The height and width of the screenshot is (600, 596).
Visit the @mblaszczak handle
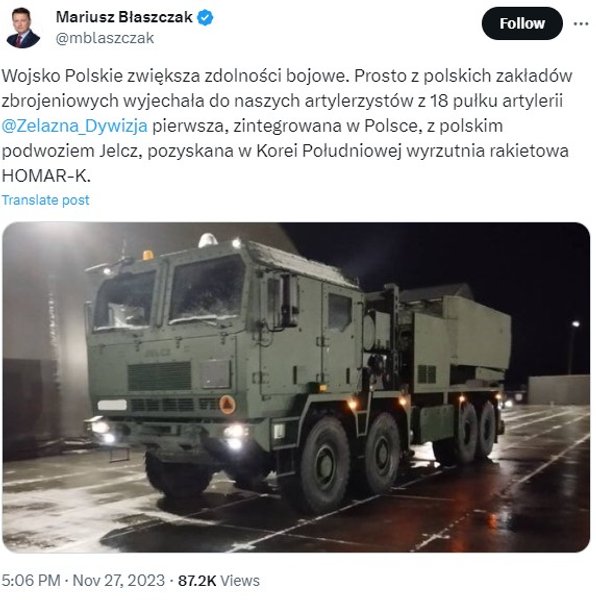pos(105,38)
